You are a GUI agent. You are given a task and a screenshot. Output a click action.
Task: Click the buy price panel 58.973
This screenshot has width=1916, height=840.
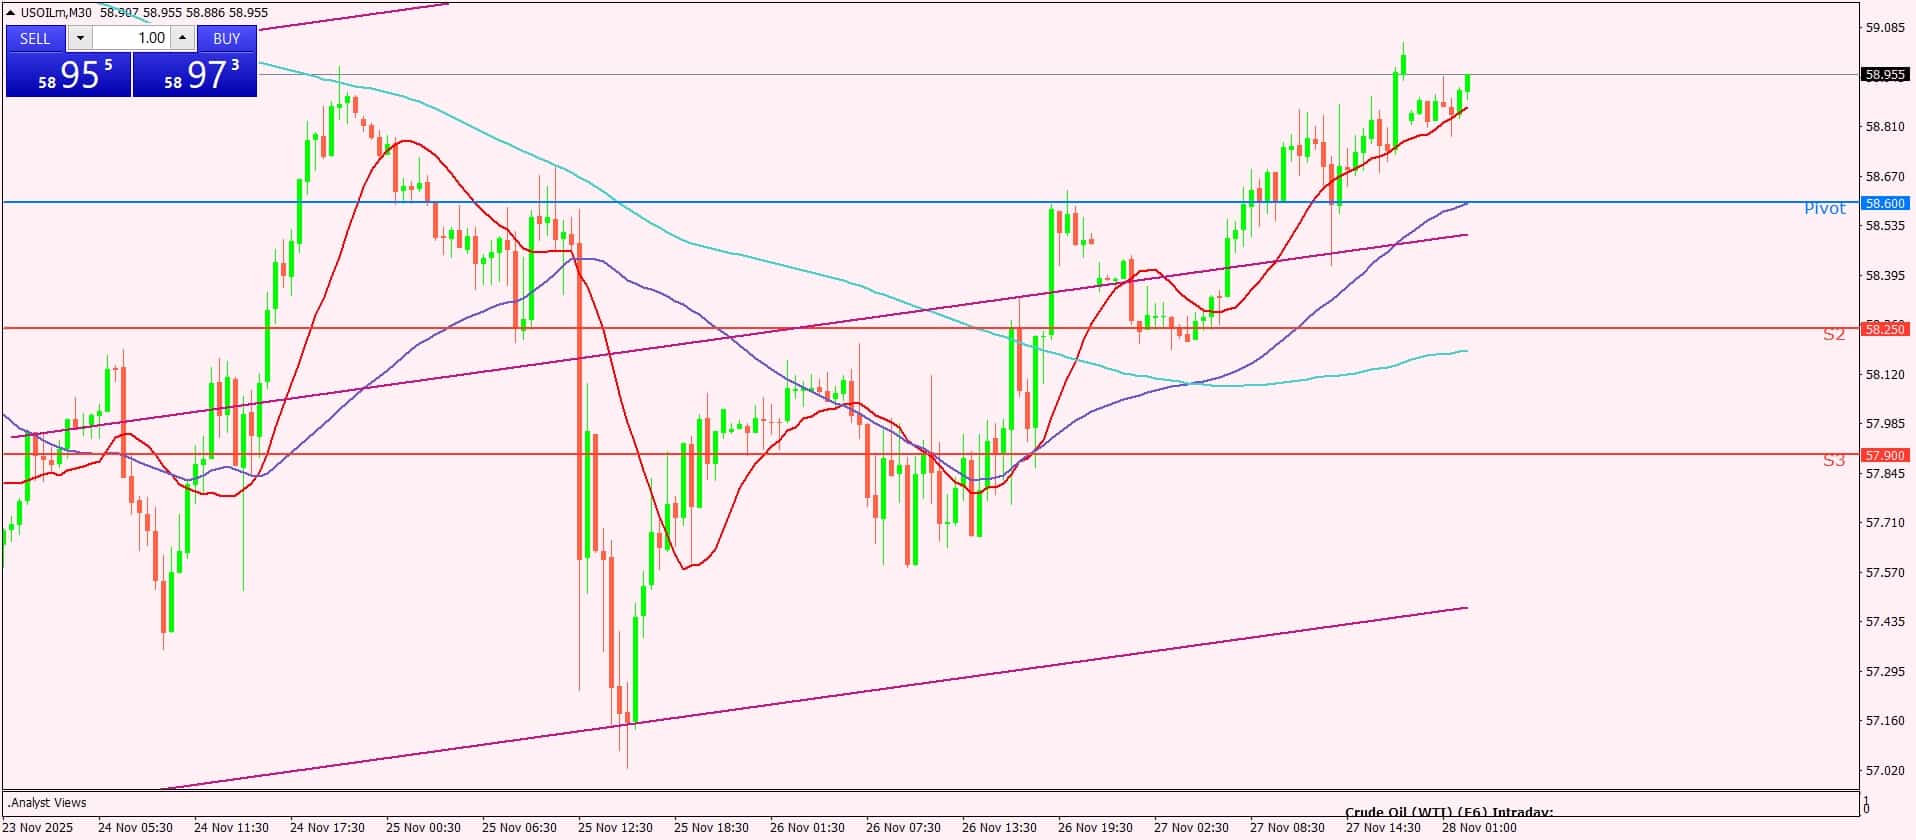click(x=195, y=75)
